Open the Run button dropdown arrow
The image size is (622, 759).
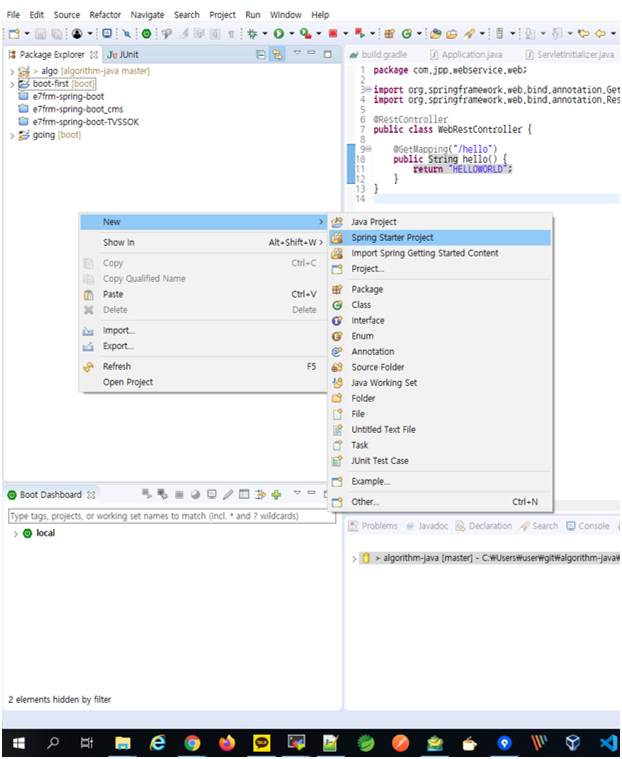291,33
